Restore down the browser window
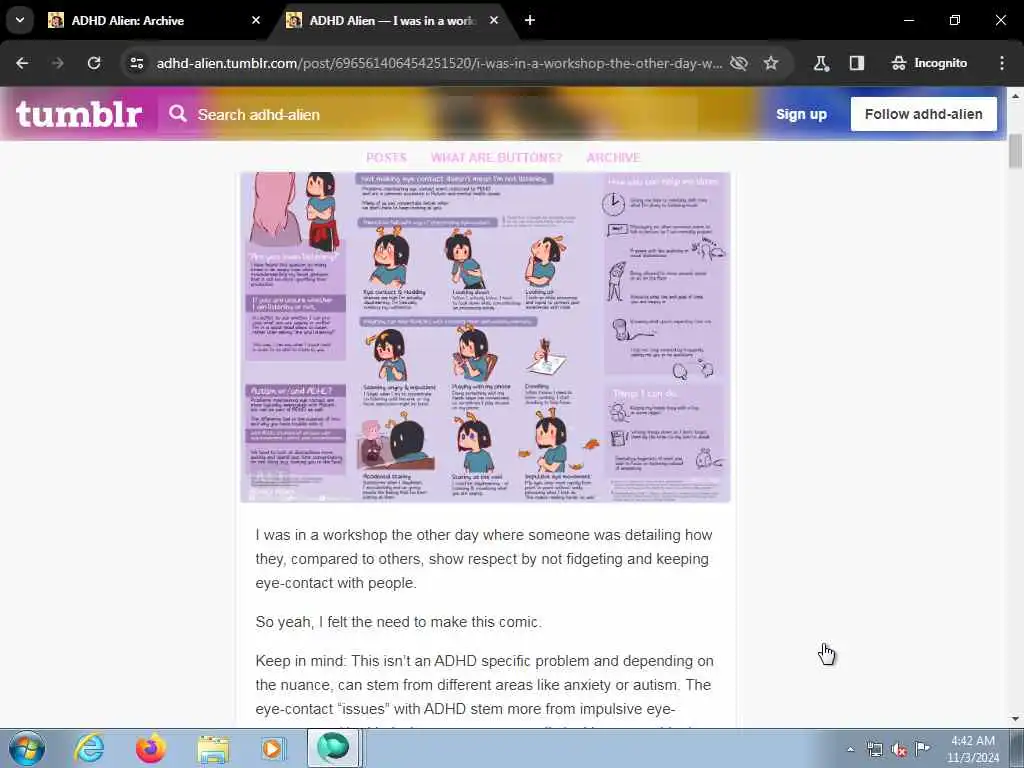 (955, 20)
